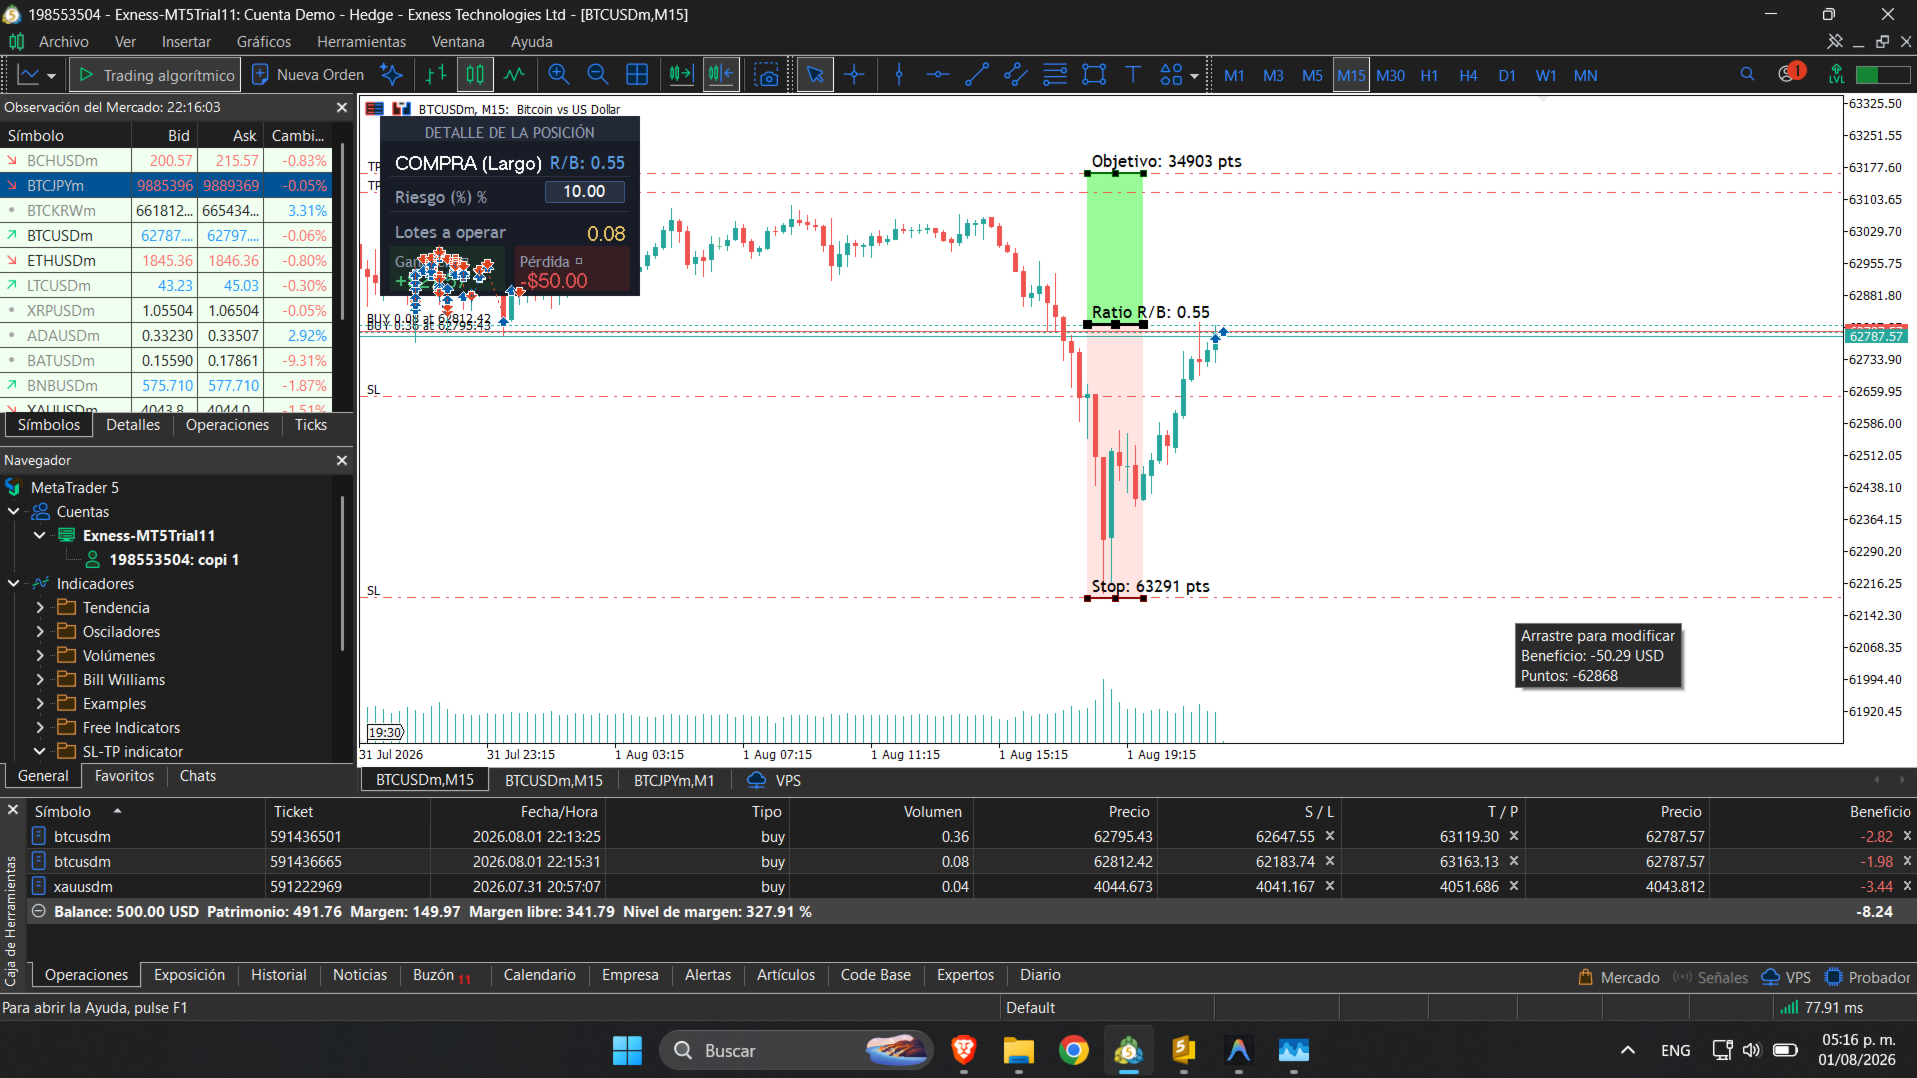Open the Probador strategy tester

pos(1868,978)
